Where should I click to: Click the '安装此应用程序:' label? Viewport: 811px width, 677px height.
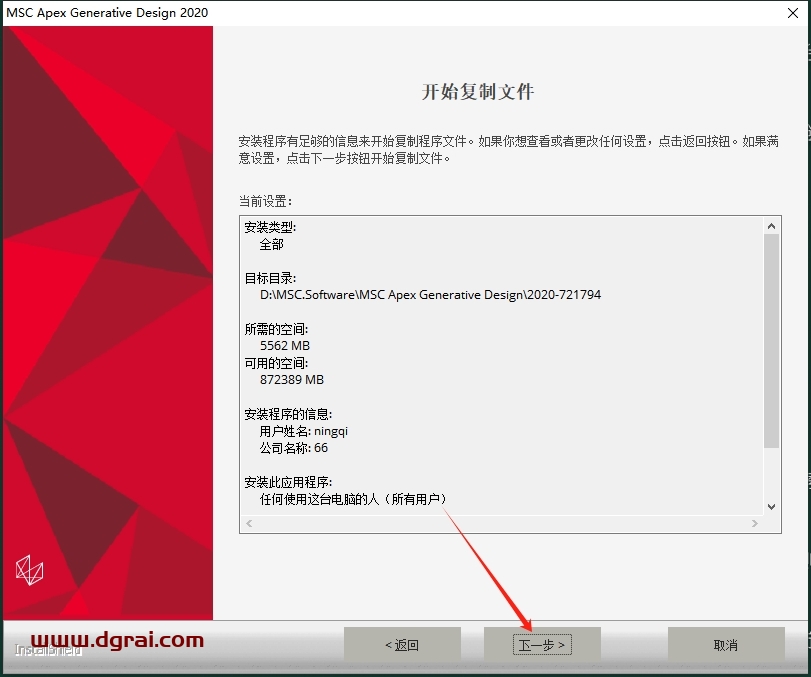click(288, 482)
